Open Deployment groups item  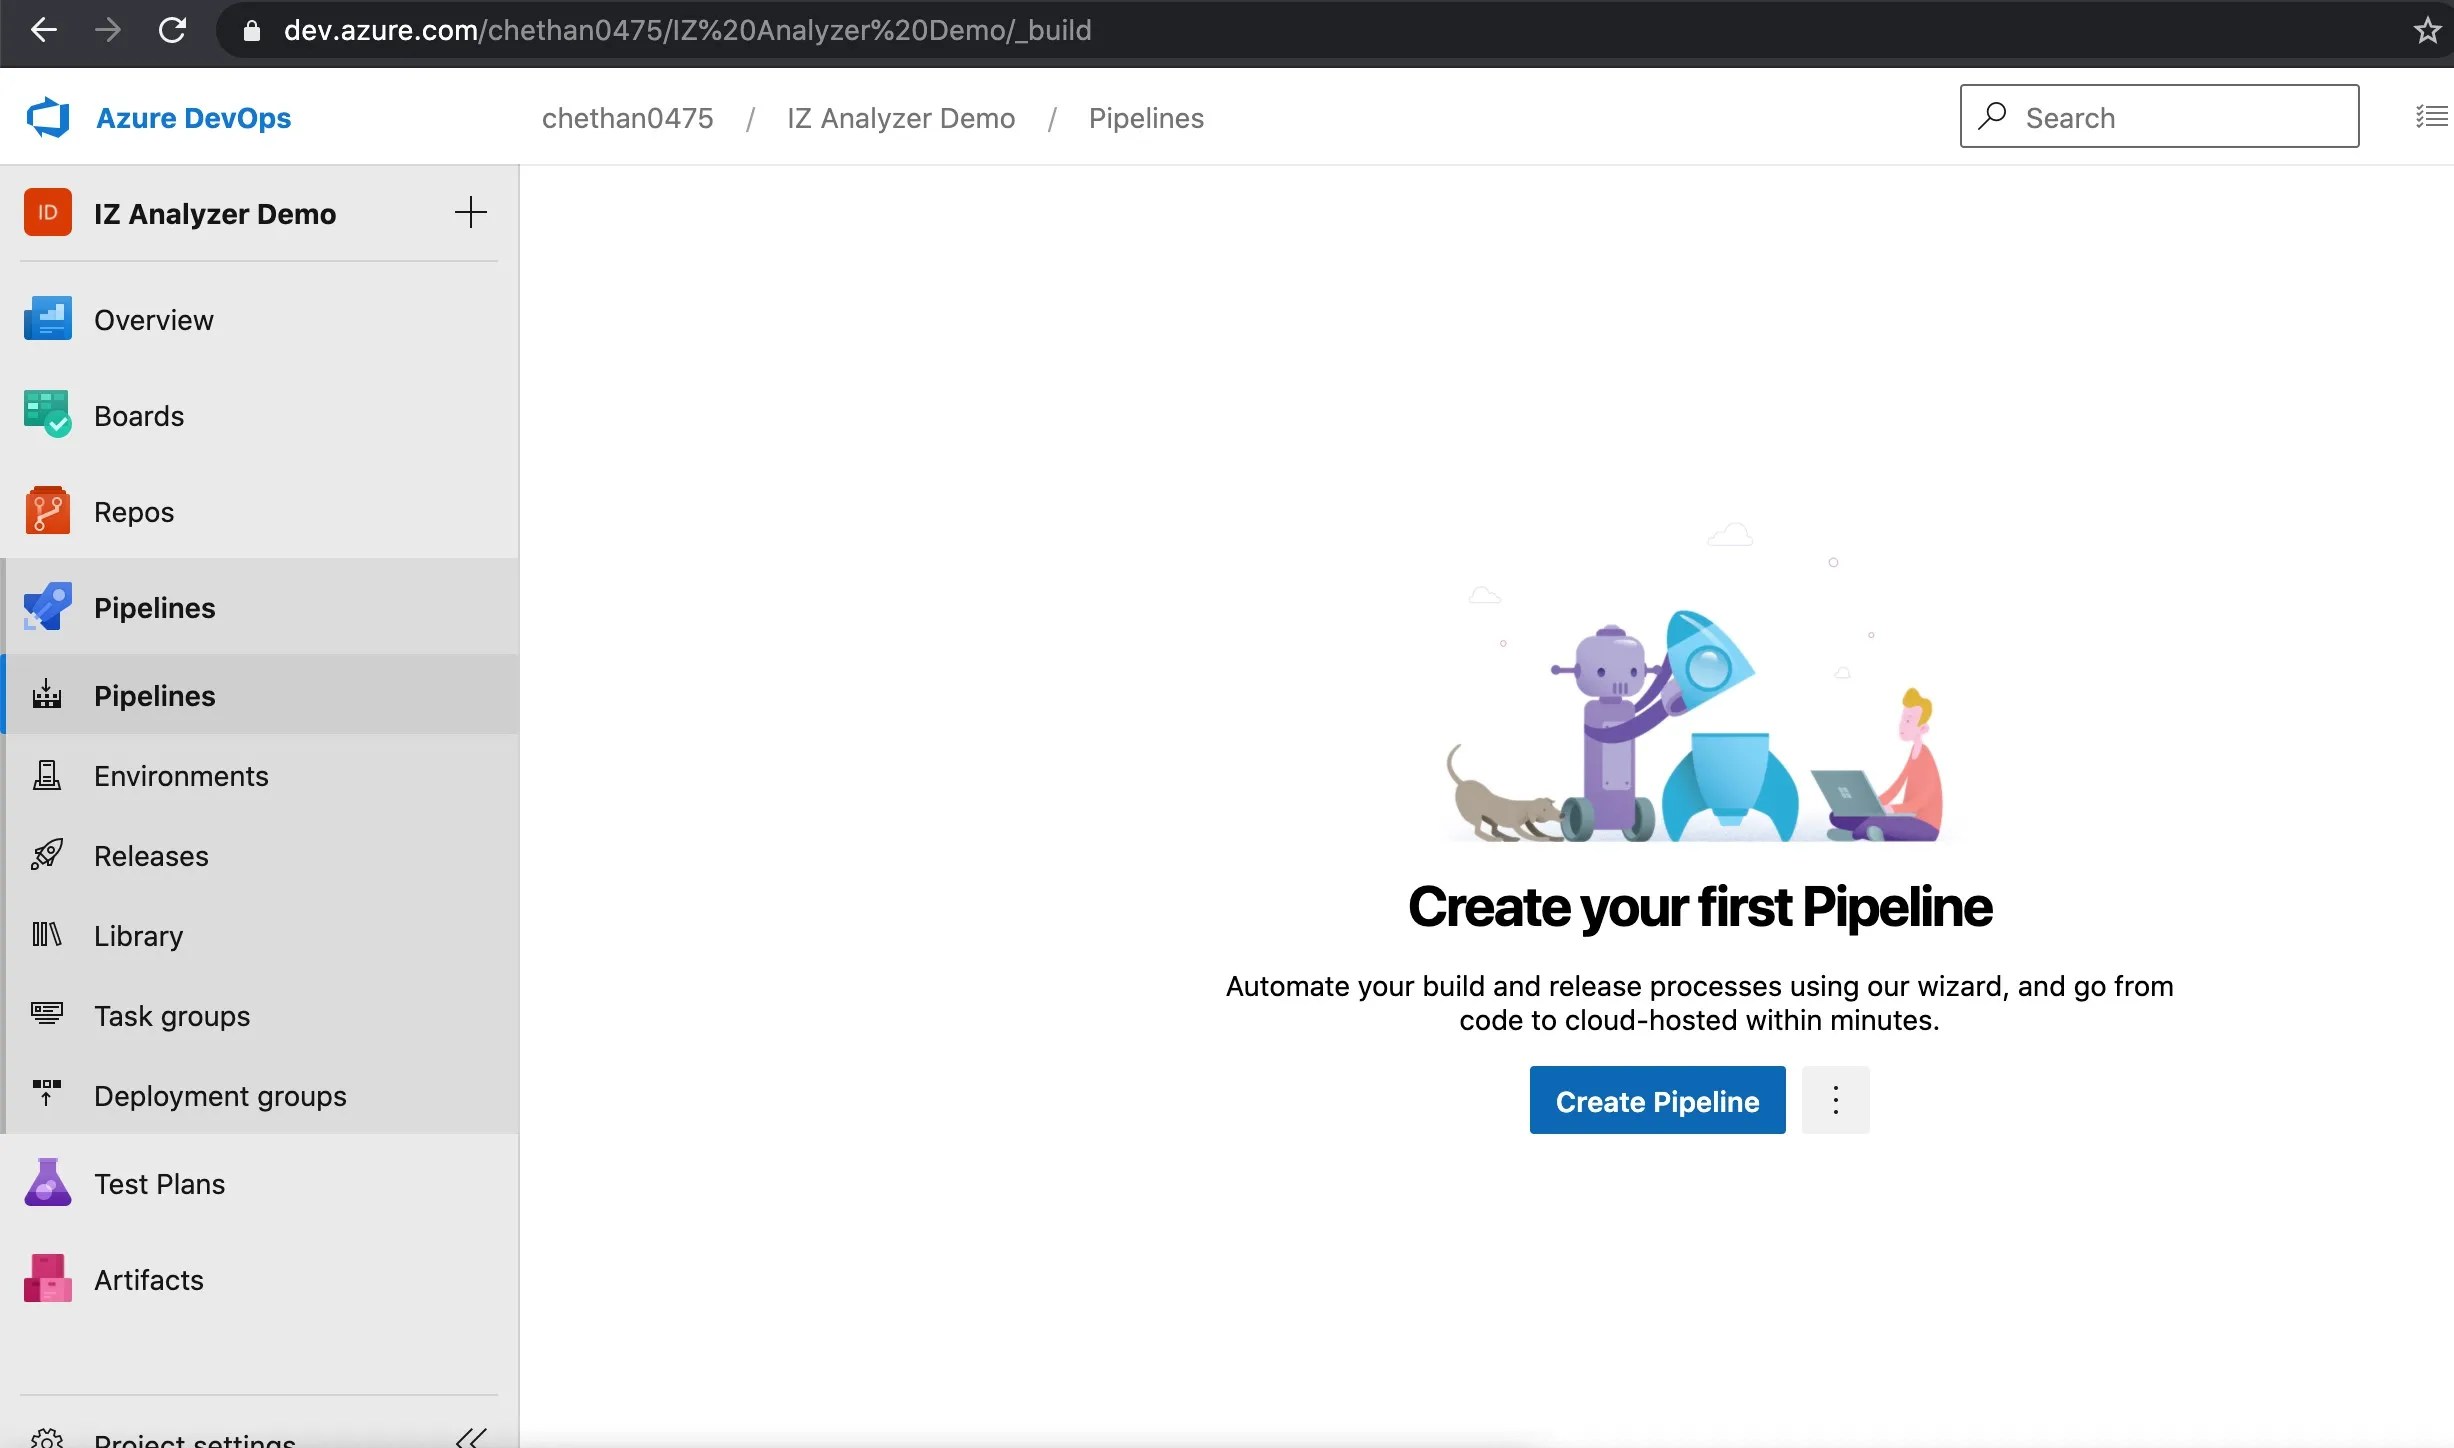pos(220,1096)
